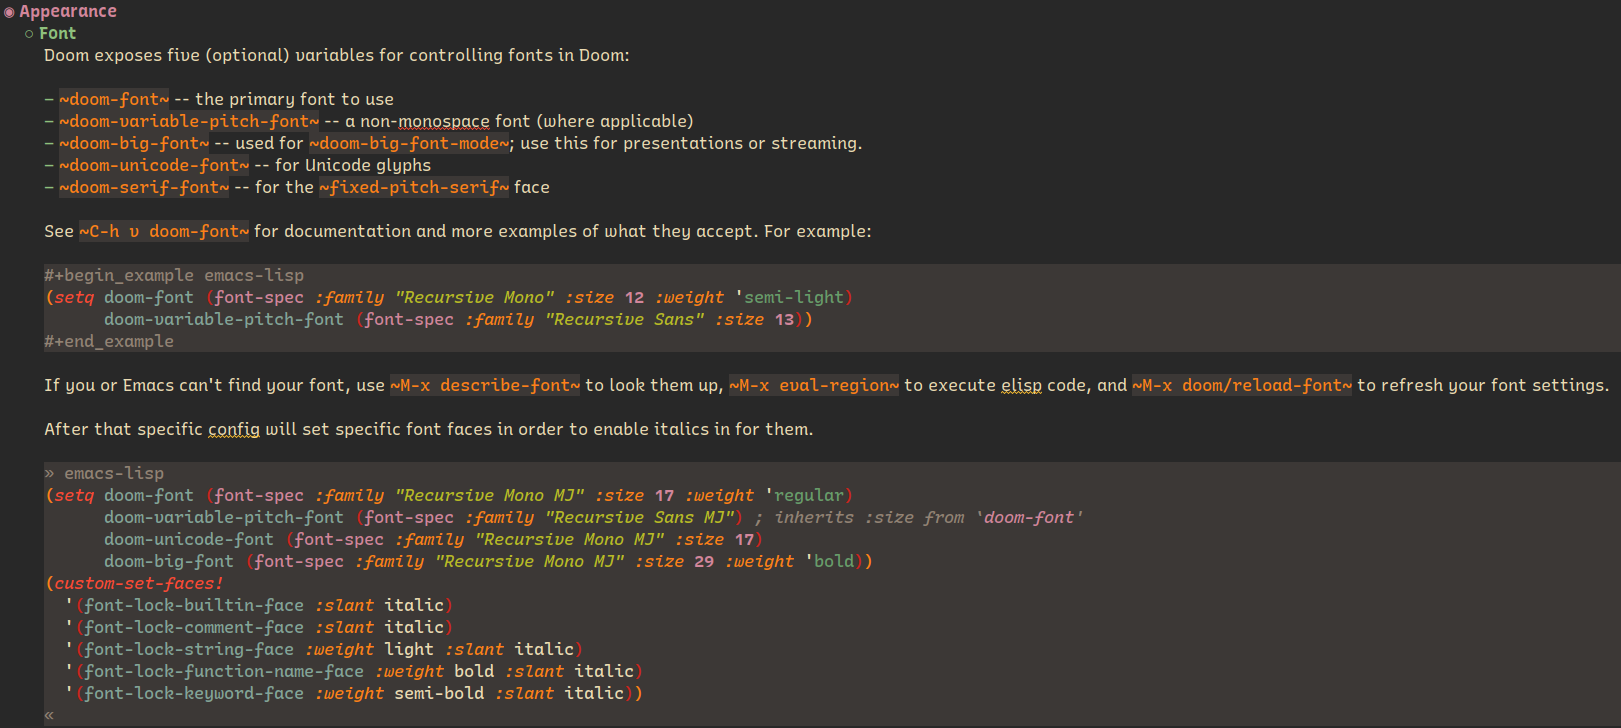Click the #+end_example line
The image size is (1621, 728).
click(109, 341)
